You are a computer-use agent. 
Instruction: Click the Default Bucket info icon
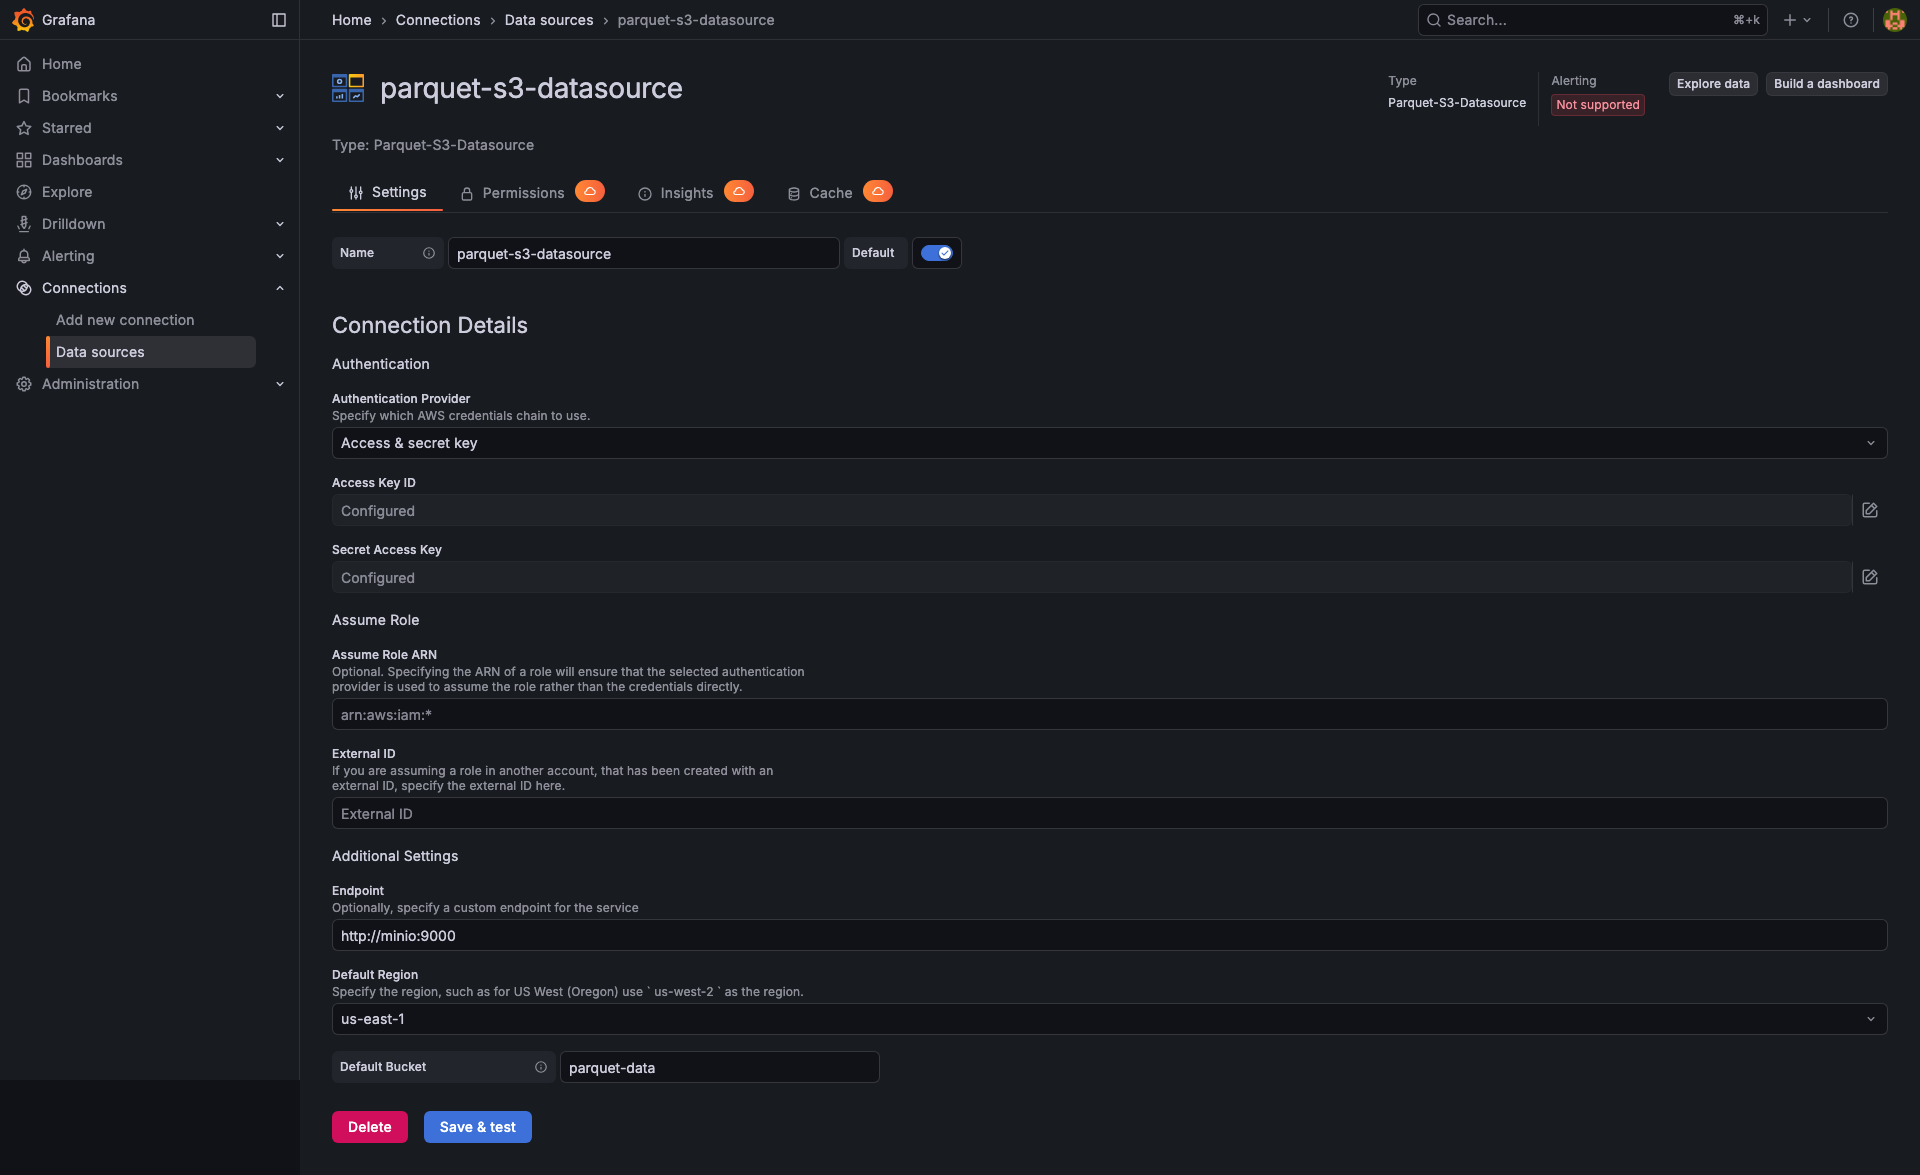click(541, 1067)
